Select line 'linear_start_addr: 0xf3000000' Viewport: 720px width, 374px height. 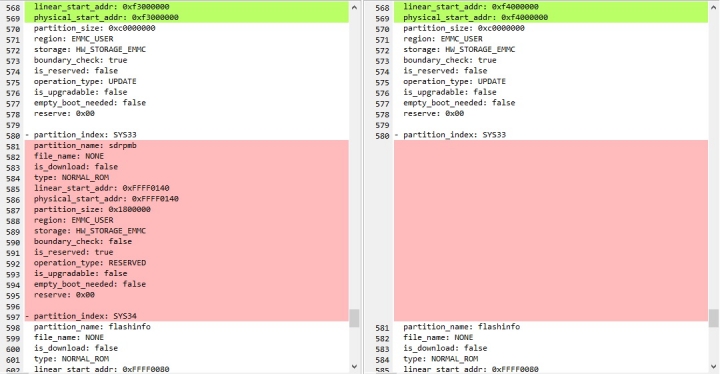point(101,7)
